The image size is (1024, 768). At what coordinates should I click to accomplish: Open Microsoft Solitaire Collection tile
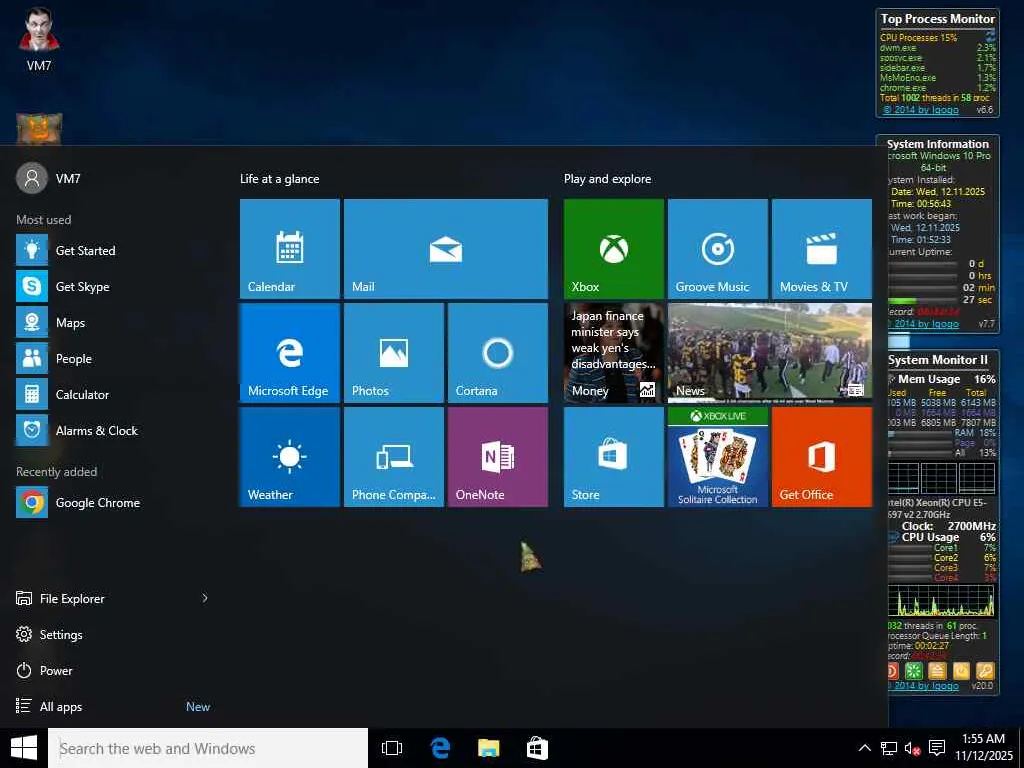717,456
